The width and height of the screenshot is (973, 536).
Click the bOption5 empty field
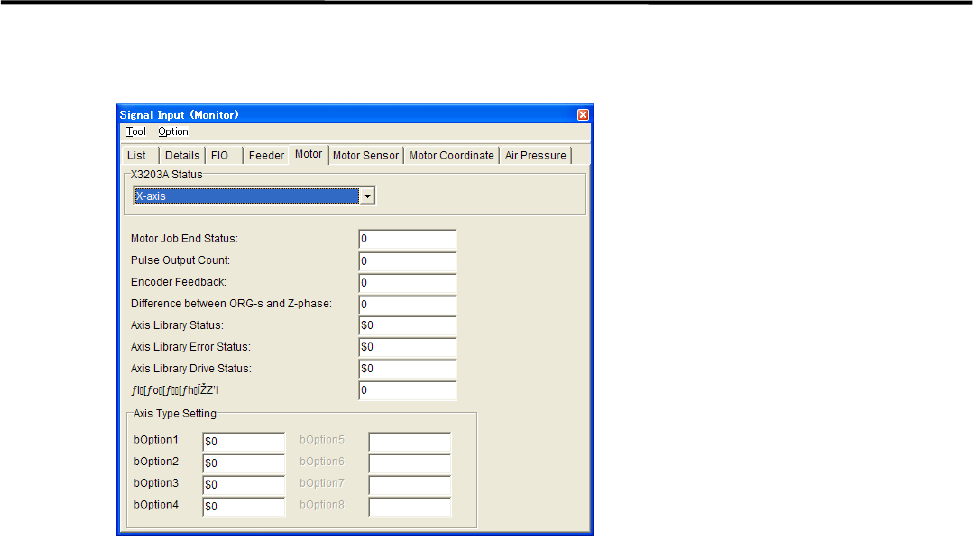pos(410,442)
